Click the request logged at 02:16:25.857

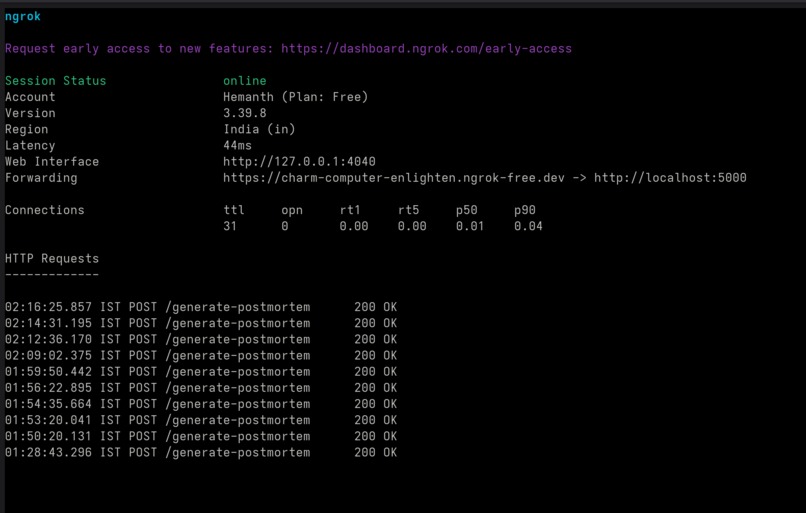pyautogui.click(x=201, y=307)
